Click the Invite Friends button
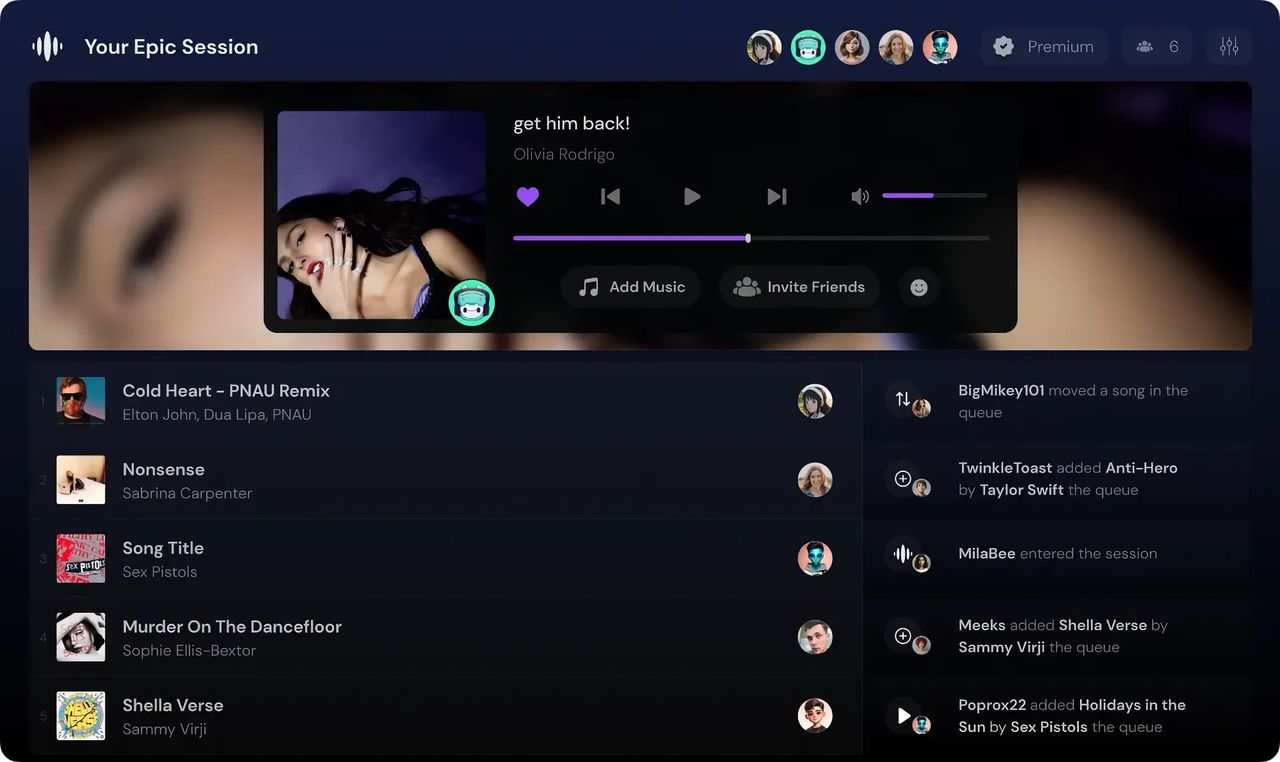1280x762 pixels. tap(799, 287)
